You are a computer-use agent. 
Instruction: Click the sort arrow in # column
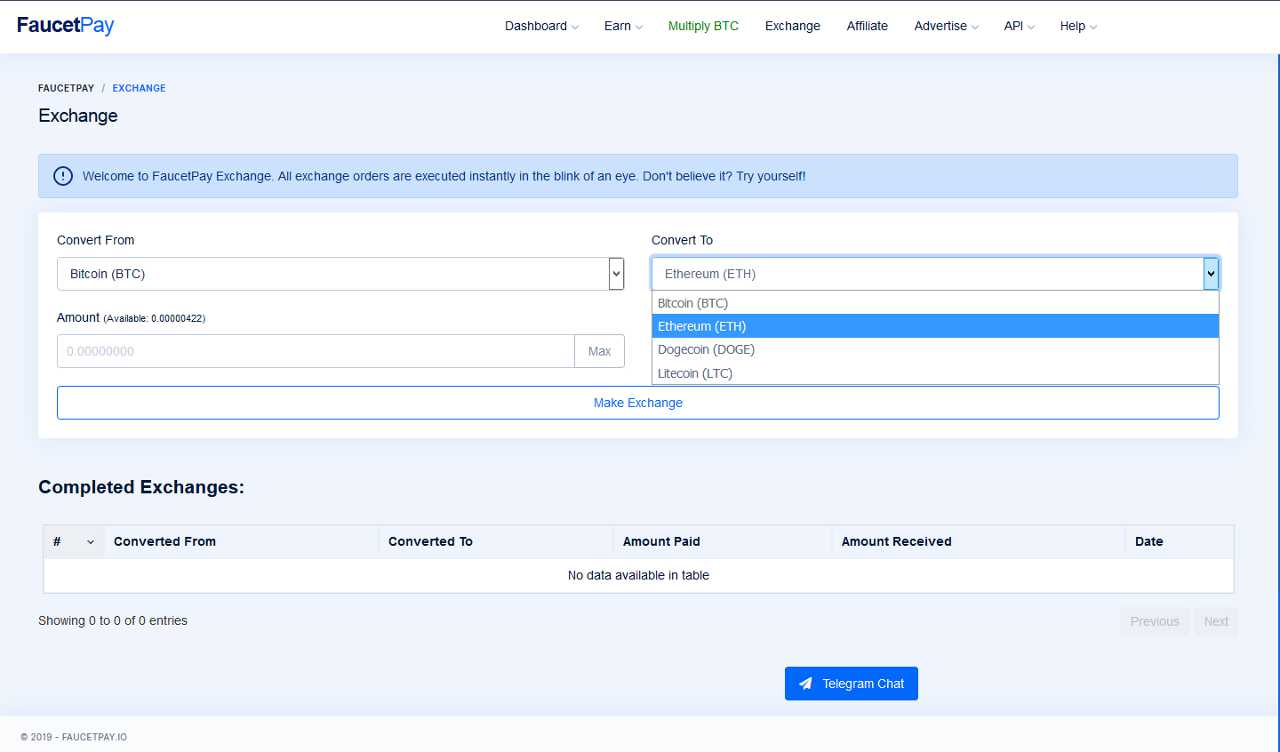90,542
